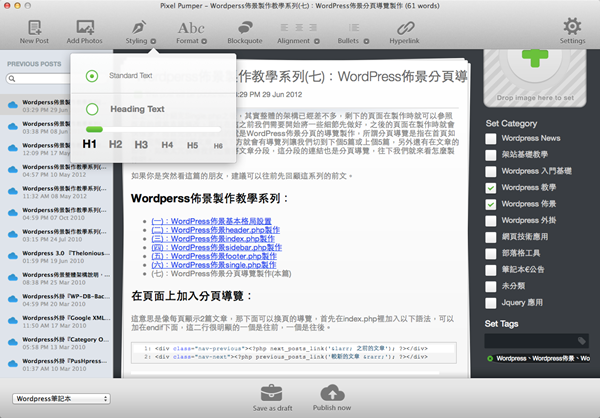Choose H5 heading level
This screenshot has height=418, width=600.
click(x=192, y=145)
